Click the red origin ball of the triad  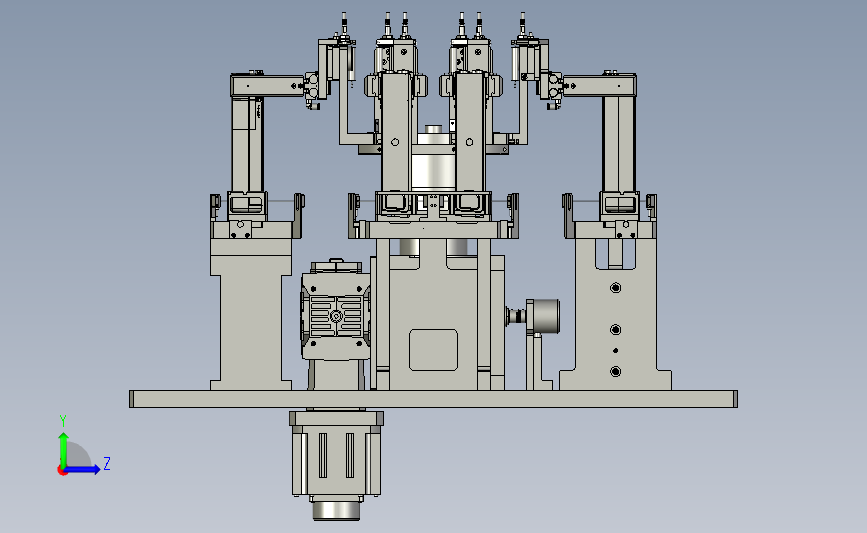[62, 471]
